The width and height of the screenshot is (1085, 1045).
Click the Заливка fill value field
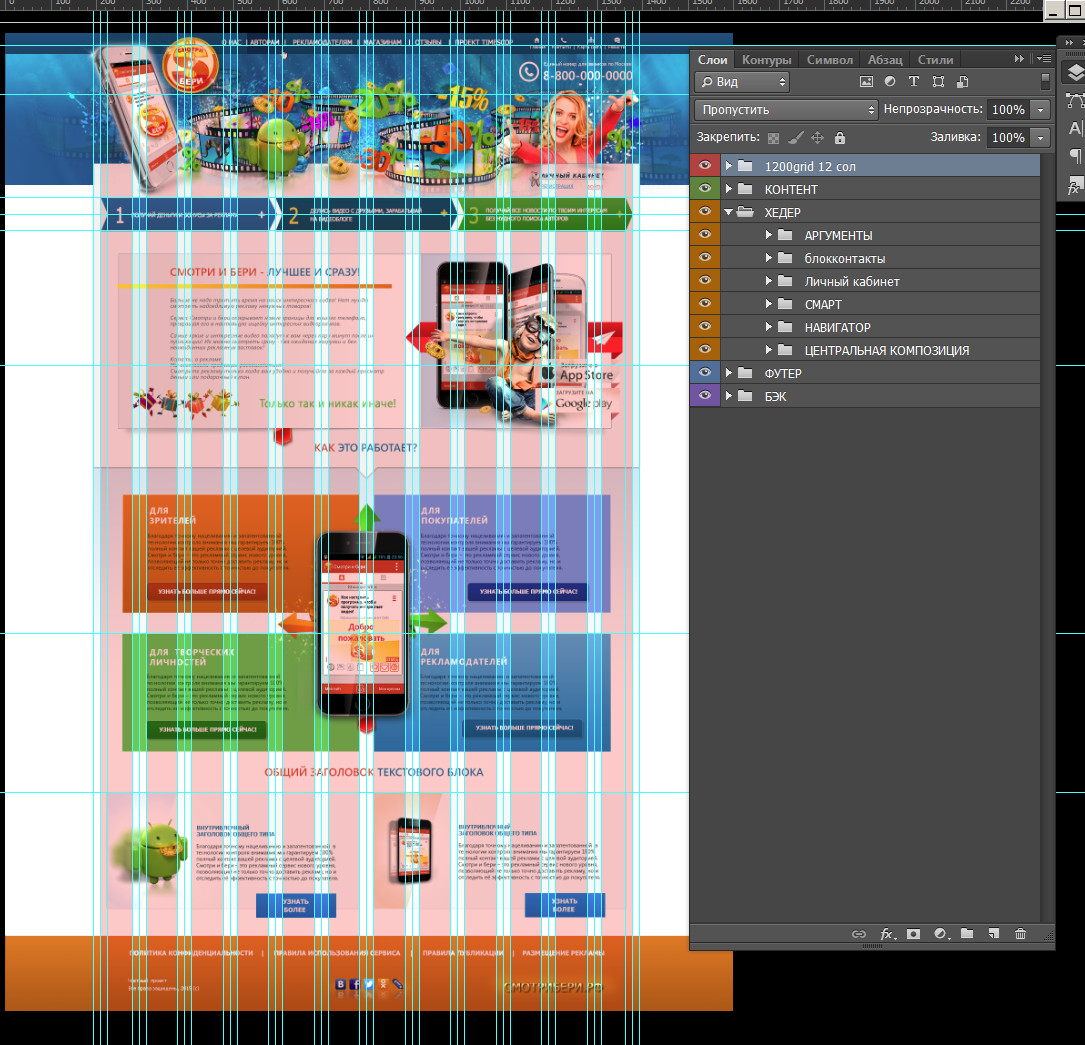[x=1007, y=138]
